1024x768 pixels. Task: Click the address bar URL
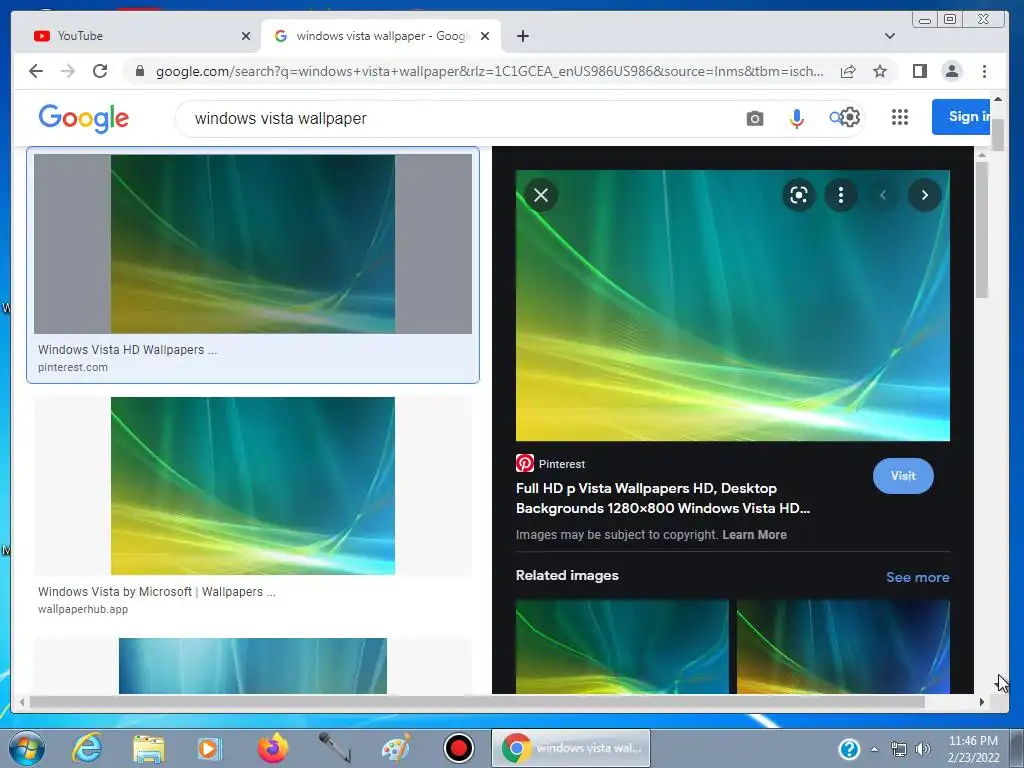pyautogui.click(x=489, y=71)
